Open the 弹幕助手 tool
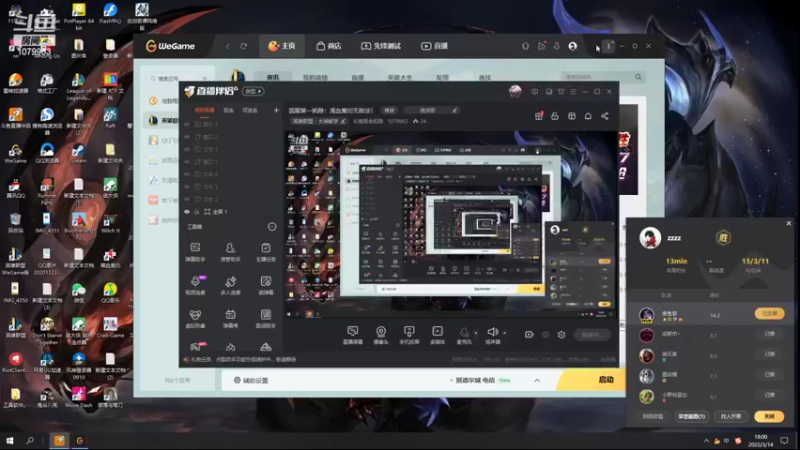The image size is (800, 450). pyautogui.click(x=195, y=252)
